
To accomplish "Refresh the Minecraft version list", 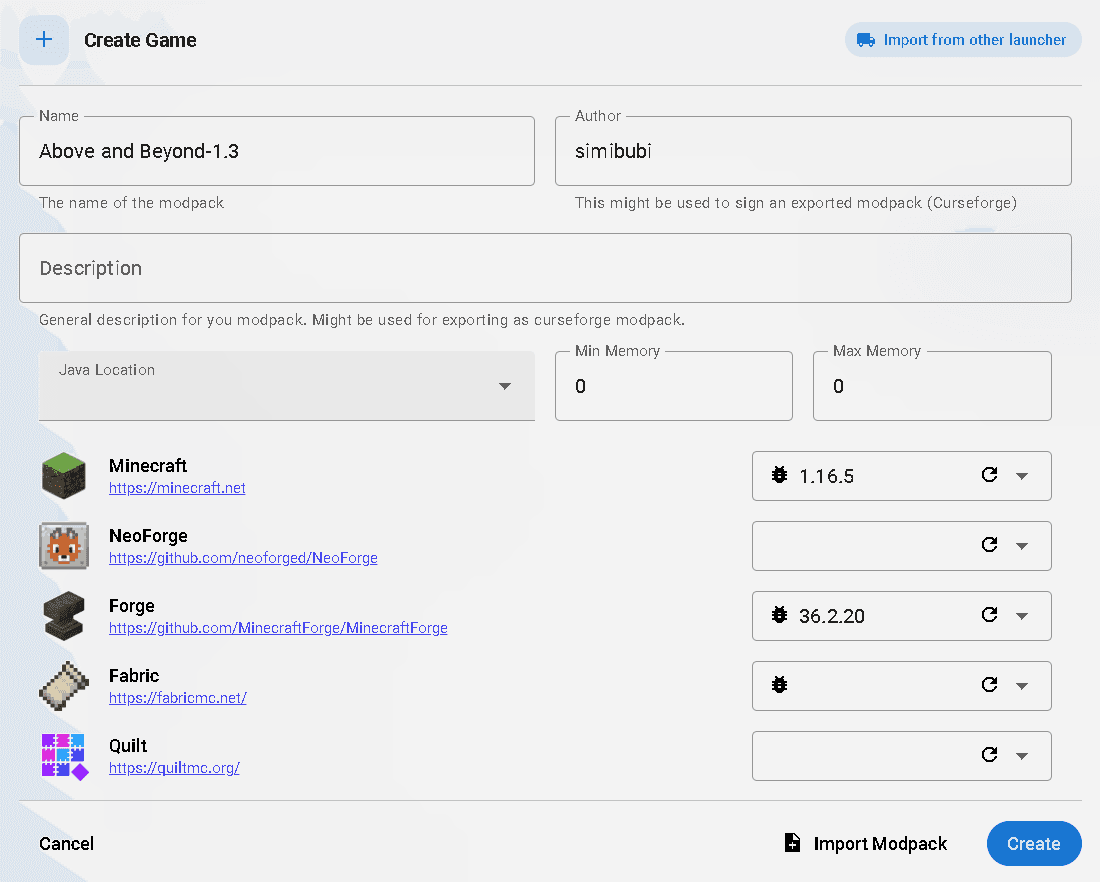I will [x=989, y=475].
